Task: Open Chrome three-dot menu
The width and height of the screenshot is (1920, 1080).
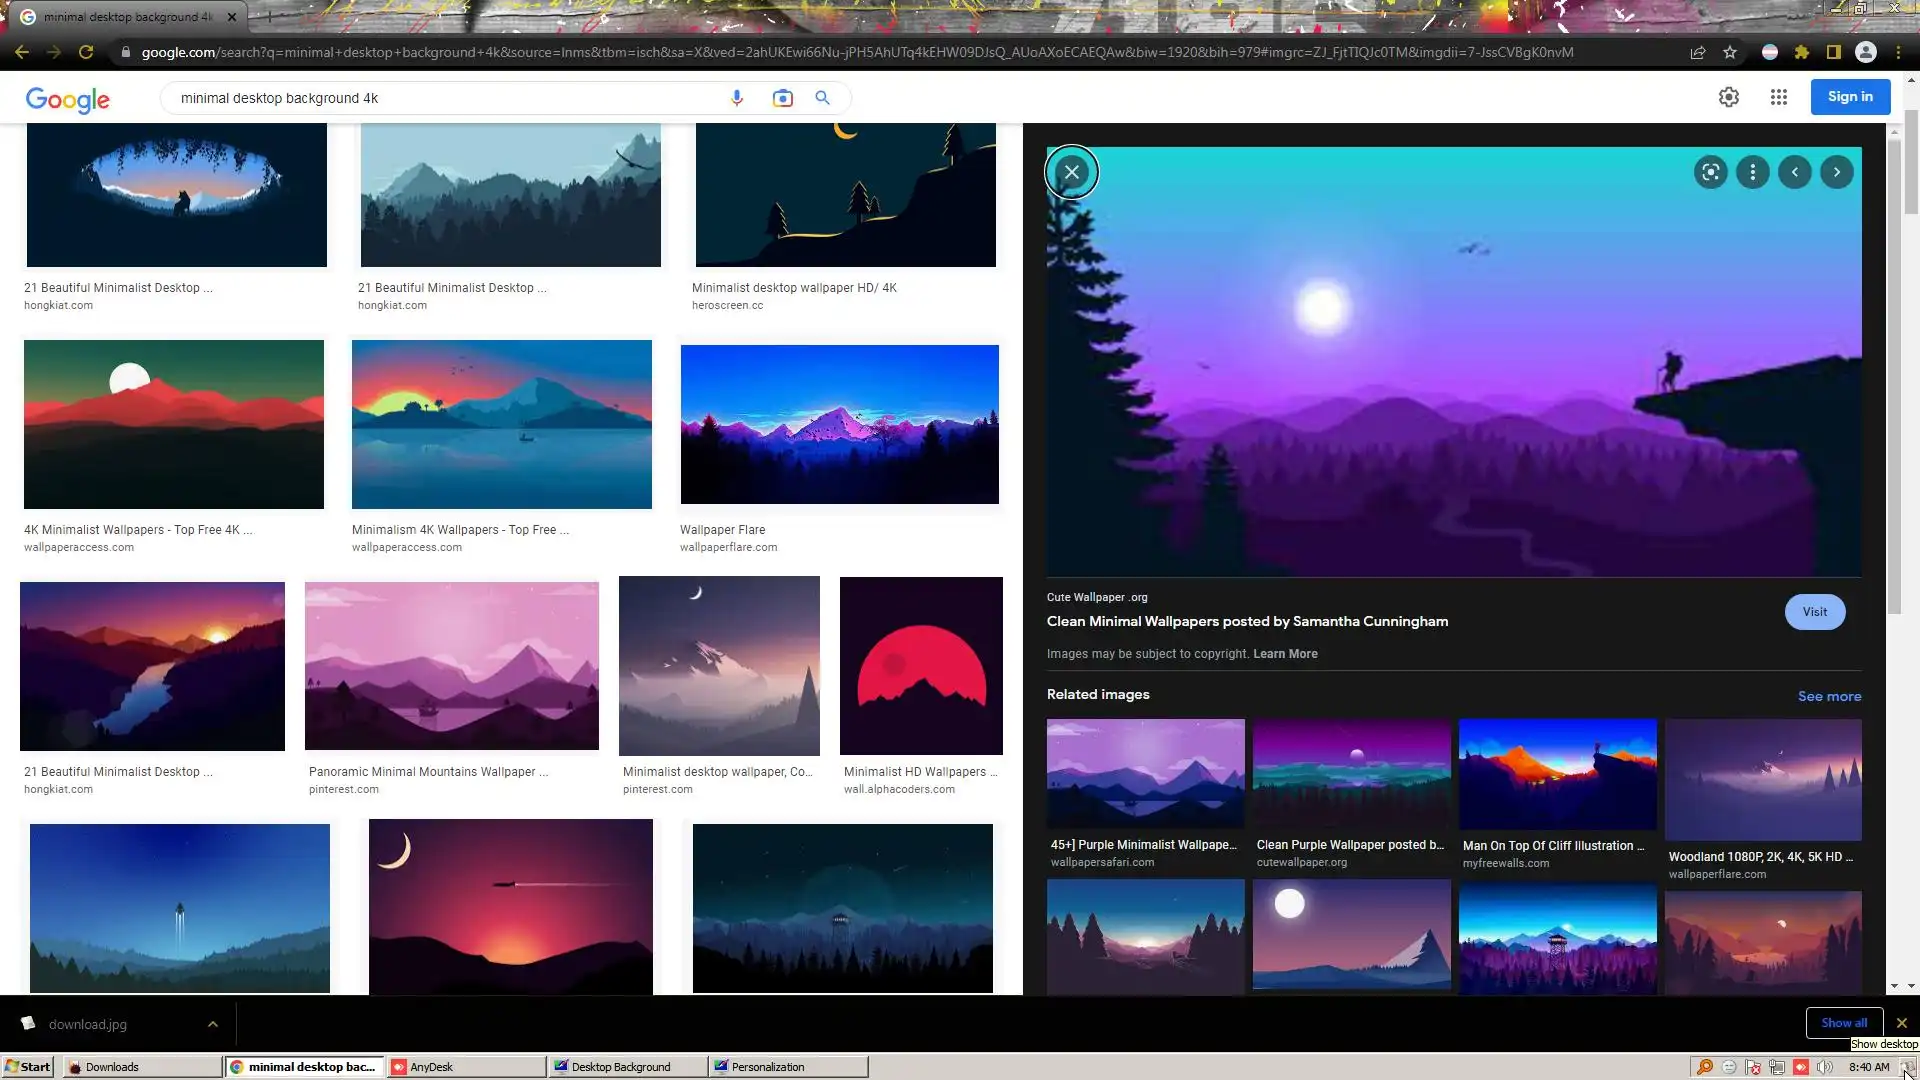Action: coord(1898,52)
